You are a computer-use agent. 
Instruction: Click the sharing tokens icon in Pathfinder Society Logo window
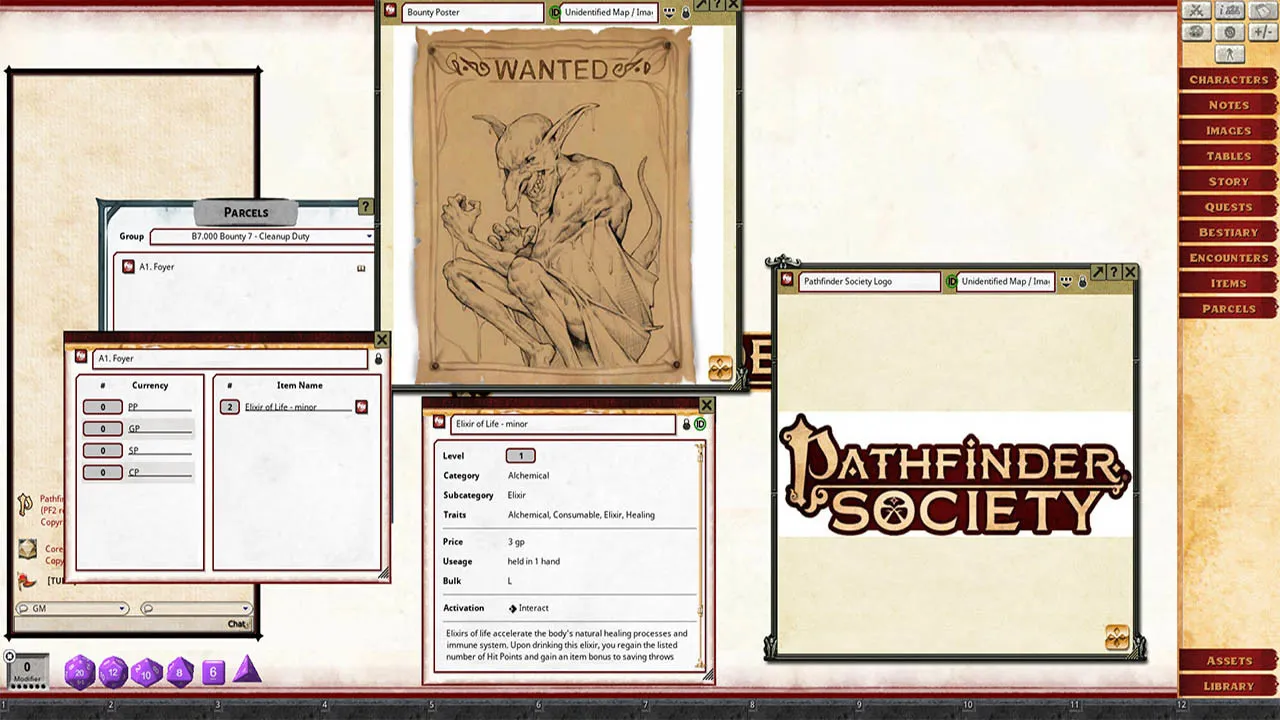tap(1067, 282)
